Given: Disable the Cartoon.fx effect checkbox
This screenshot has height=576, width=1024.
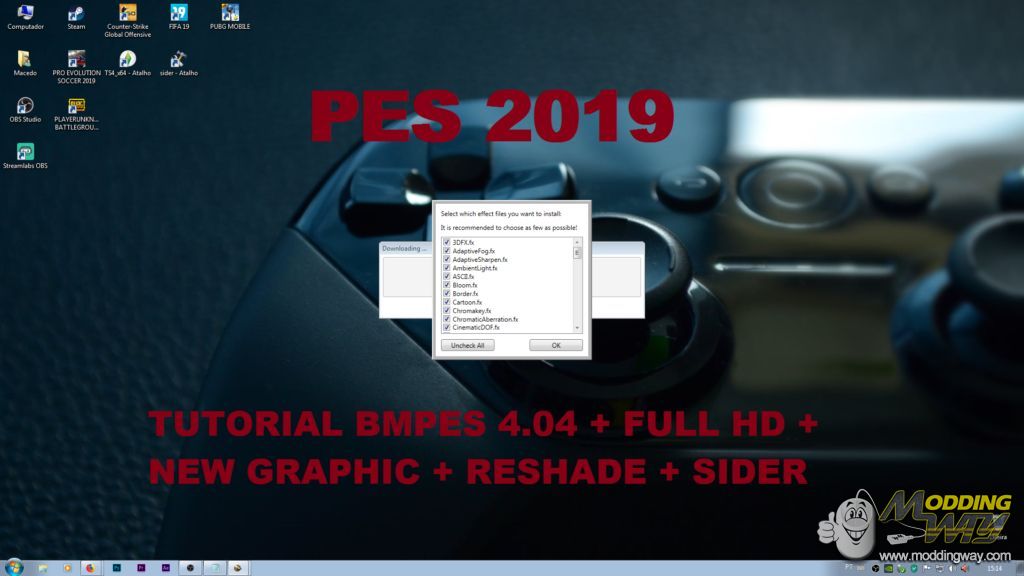Looking at the screenshot, I should click(x=447, y=302).
